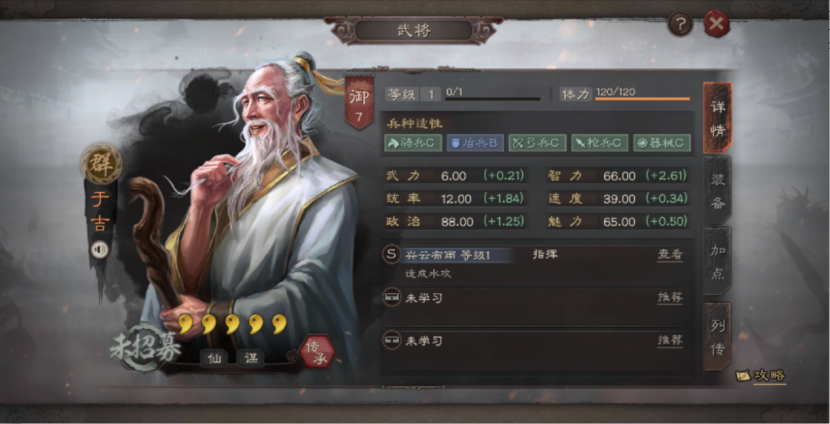This screenshot has width=830, height=424.
Task: Open the 攻略 strategy guide
Action: click(x=761, y=376)
